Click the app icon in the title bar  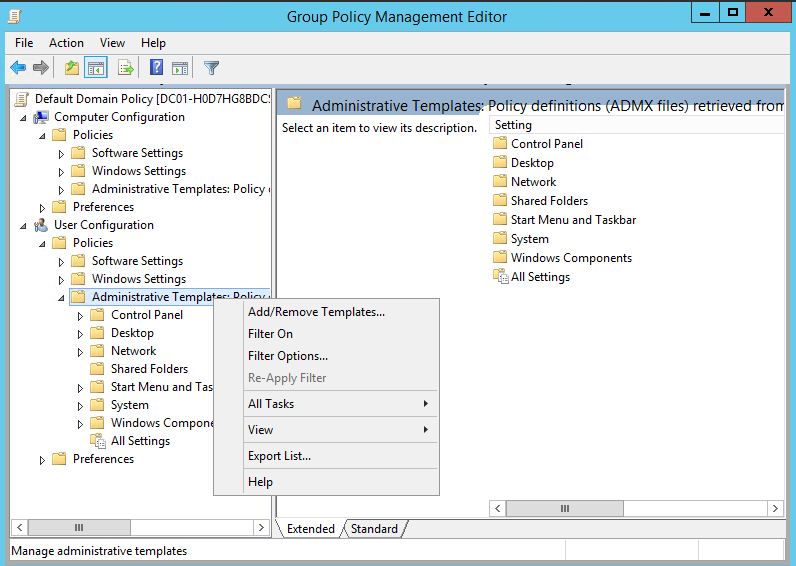tap(15, 17)
